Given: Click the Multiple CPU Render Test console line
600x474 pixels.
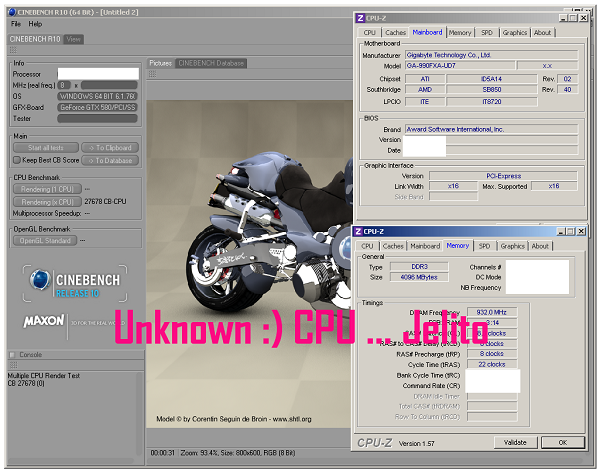Looking at the screenshot, I should pyautogui.click(x=44, y=376).
